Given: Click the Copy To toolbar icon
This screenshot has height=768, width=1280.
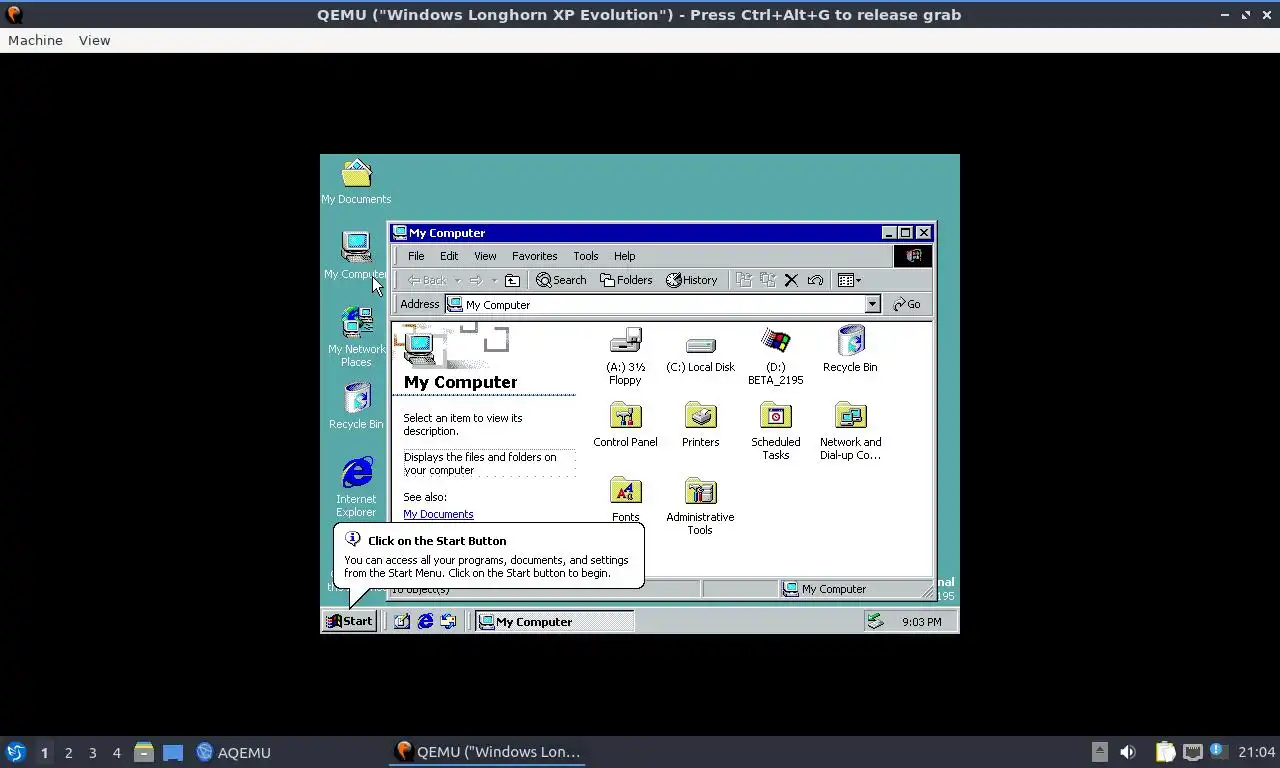Looking at the screenshot, I should [x=767, y=280].
